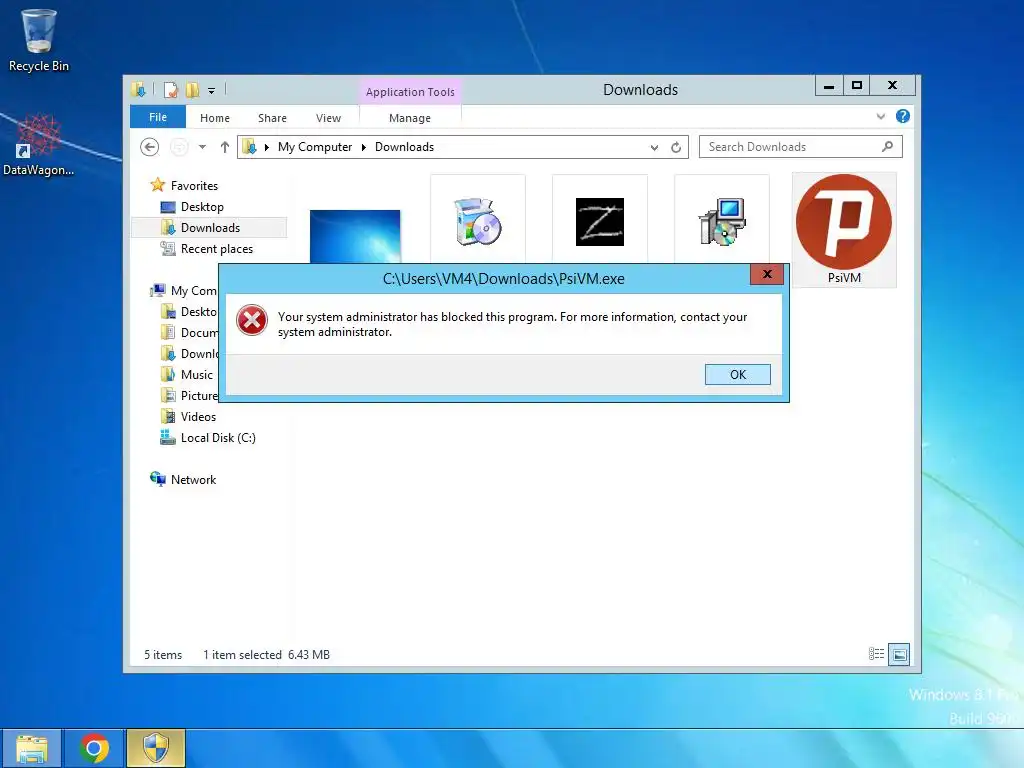Open the DataWagon desktop shortcut
1024x768 pixels.
tap(39, 145)
